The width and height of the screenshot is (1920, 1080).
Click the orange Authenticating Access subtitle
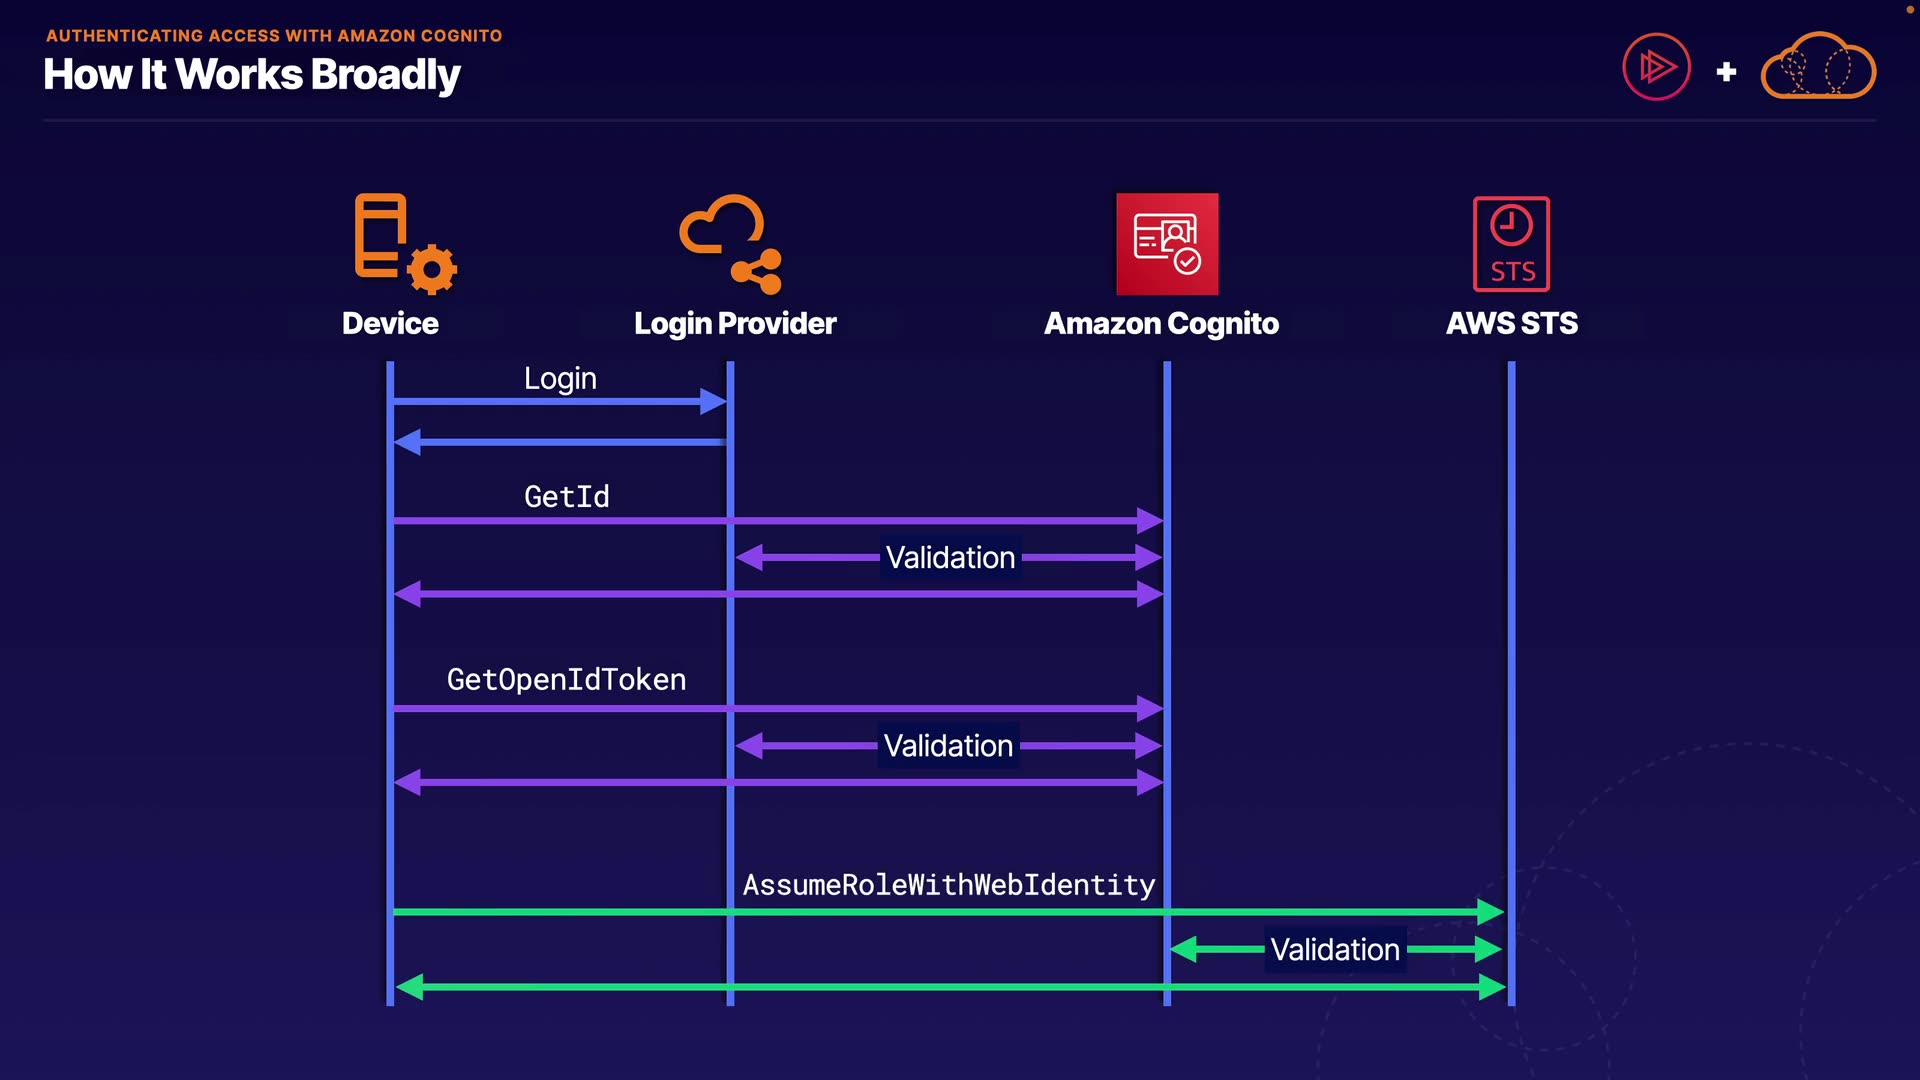(274, 36)
